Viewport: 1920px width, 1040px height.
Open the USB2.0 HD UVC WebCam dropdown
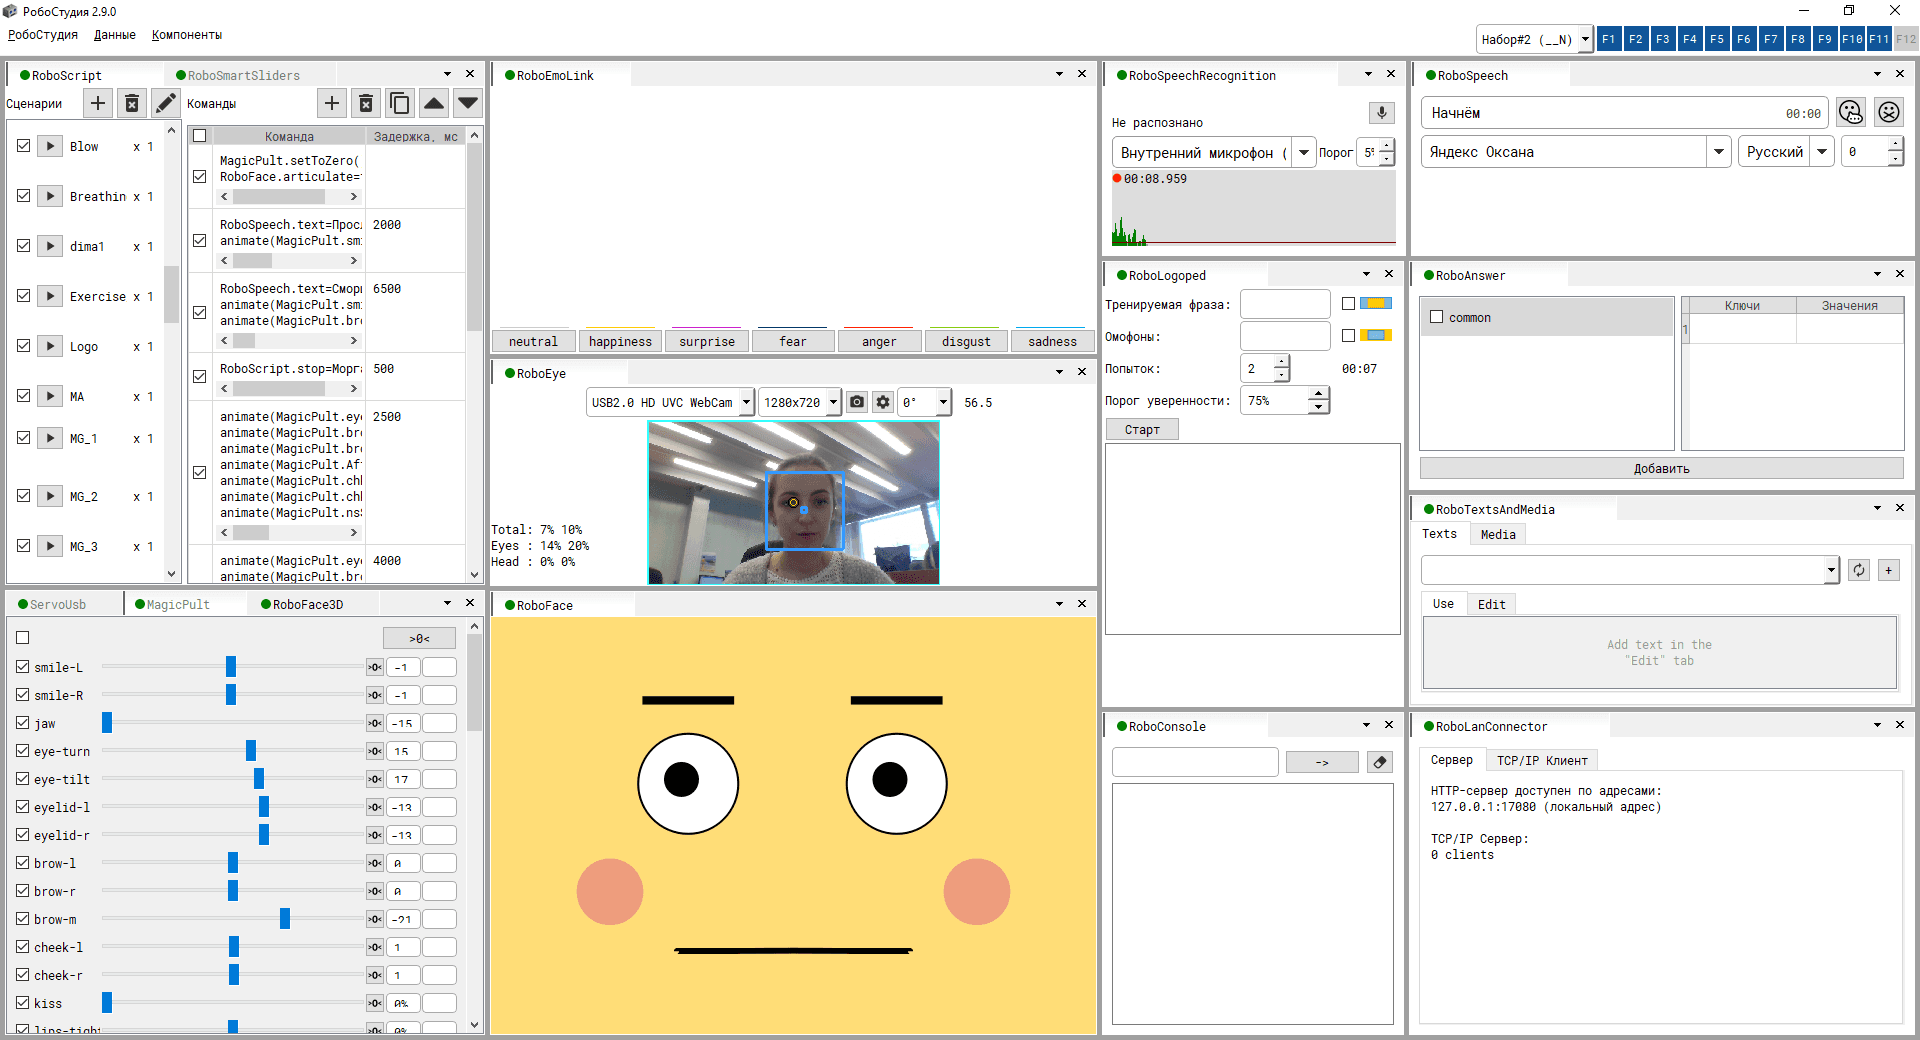tap(746, 402)
